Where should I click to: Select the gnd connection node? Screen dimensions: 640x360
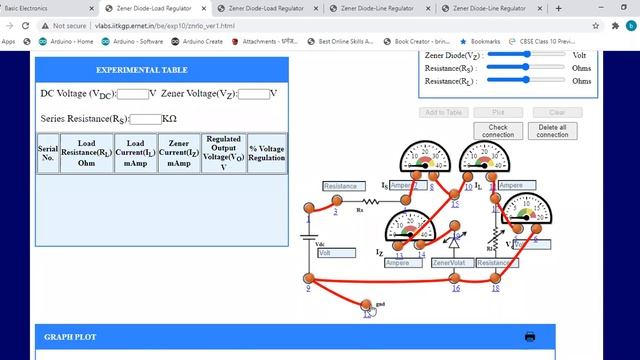tap(366, 304)
